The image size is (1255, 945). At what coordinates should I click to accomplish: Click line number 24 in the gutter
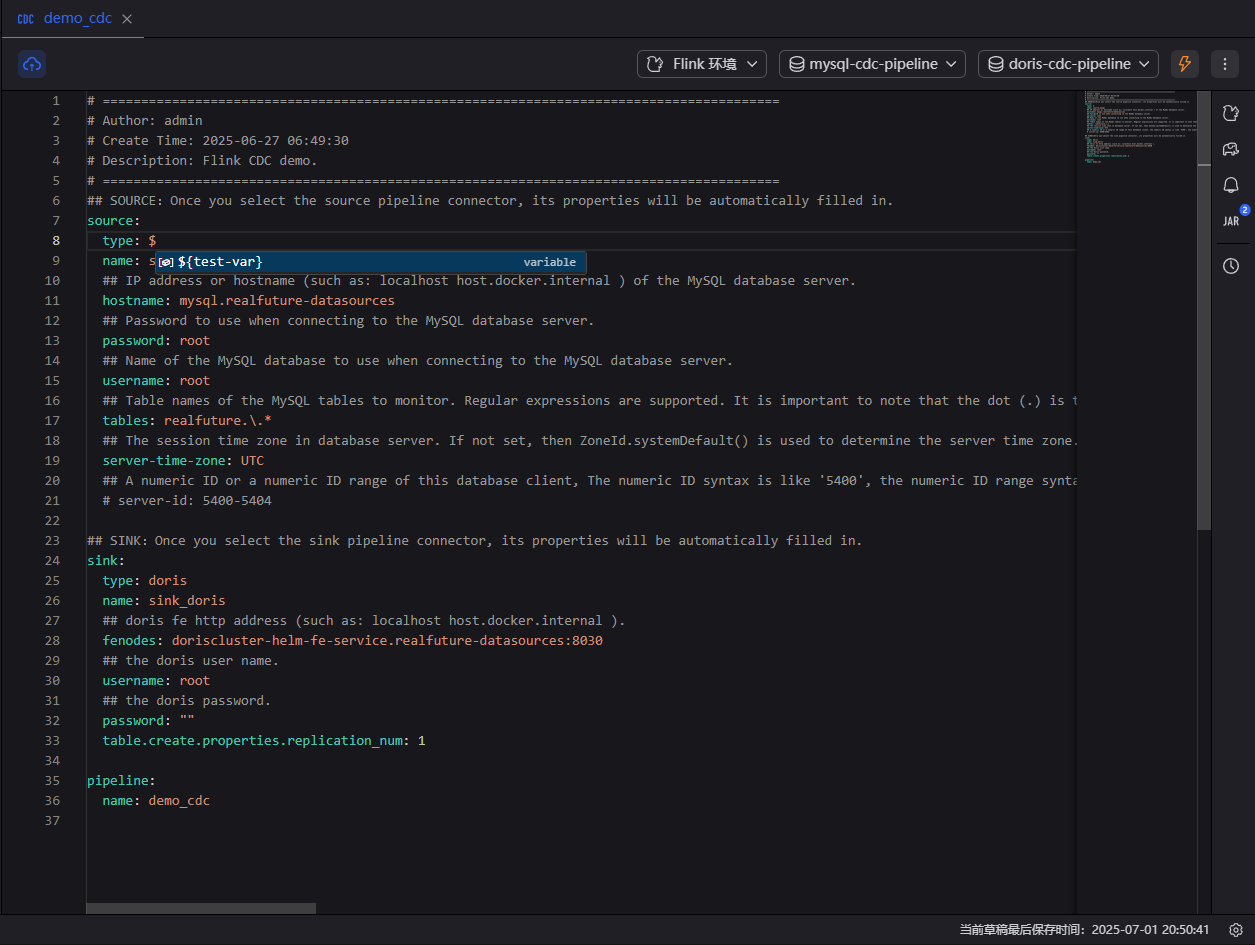pos(52,561)
